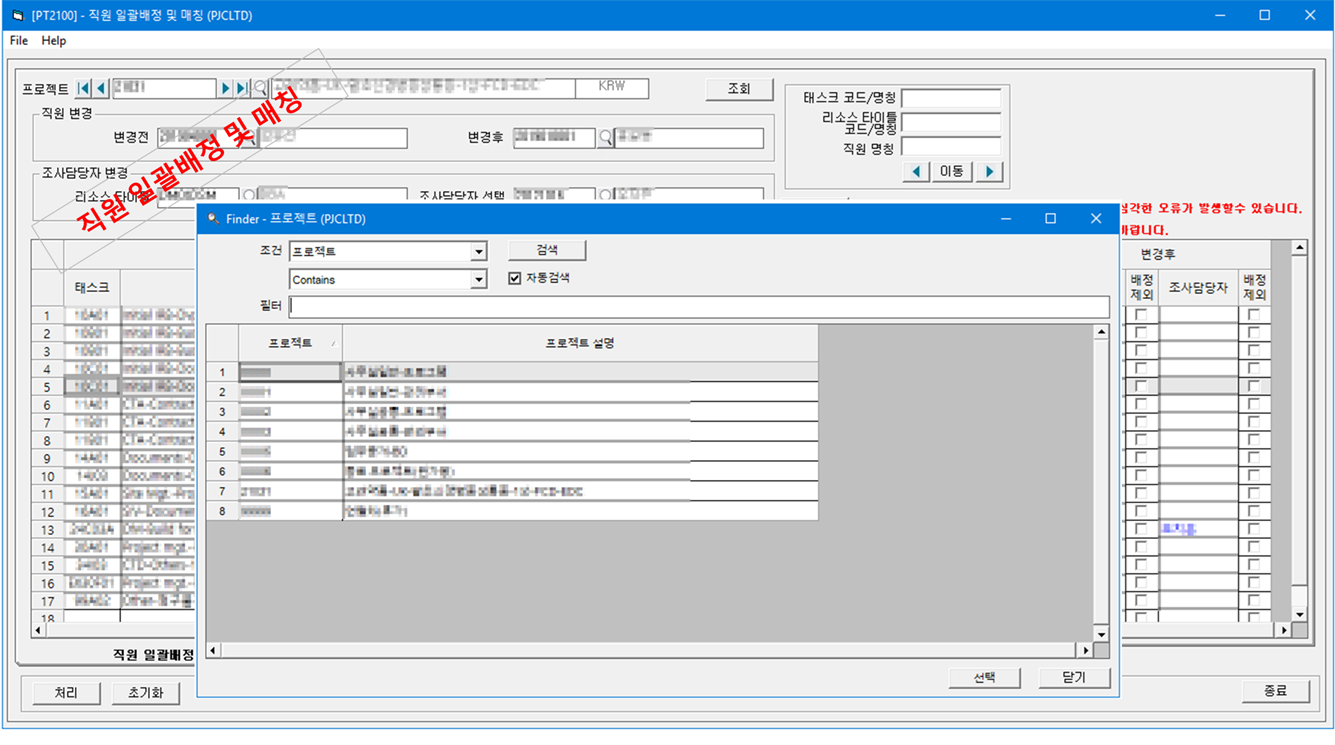Click the 필터 text field in Finder
The width and height of the screenshot is (1335, 745).
[699, 306]
